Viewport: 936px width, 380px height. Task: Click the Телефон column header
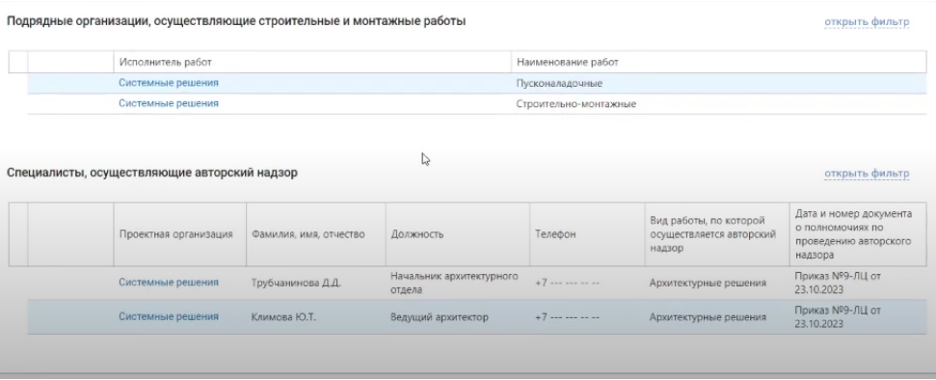coord(587,234)
